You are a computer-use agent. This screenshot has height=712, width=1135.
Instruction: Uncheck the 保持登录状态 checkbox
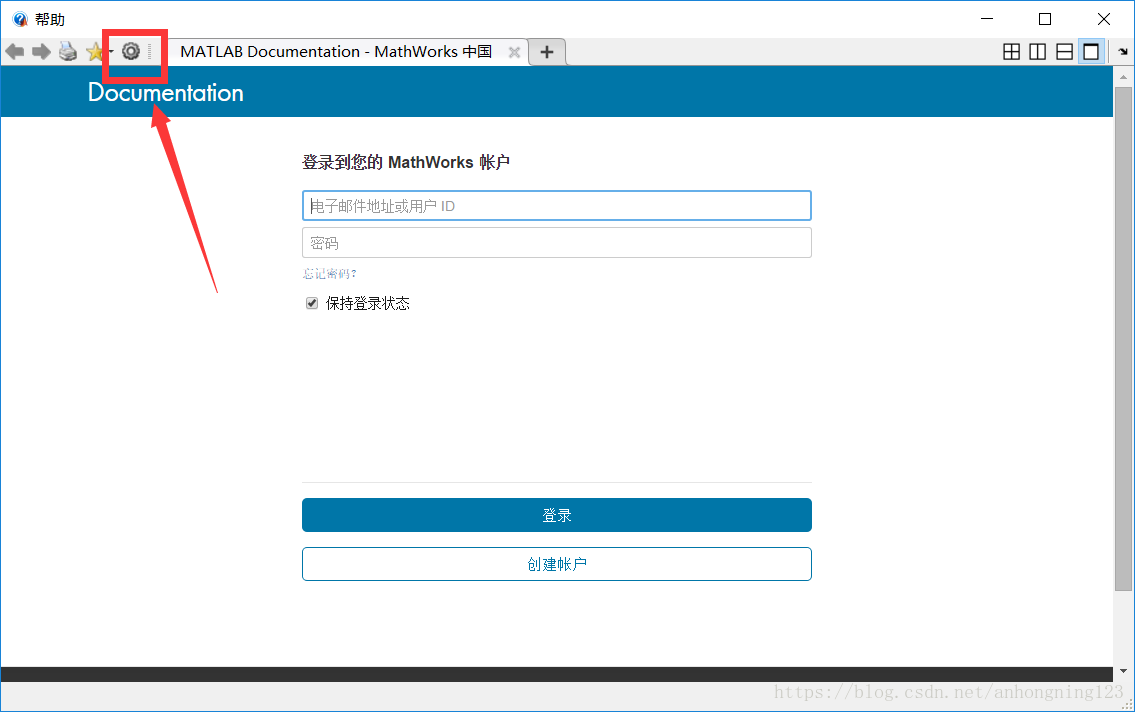(x=311, y=302)
